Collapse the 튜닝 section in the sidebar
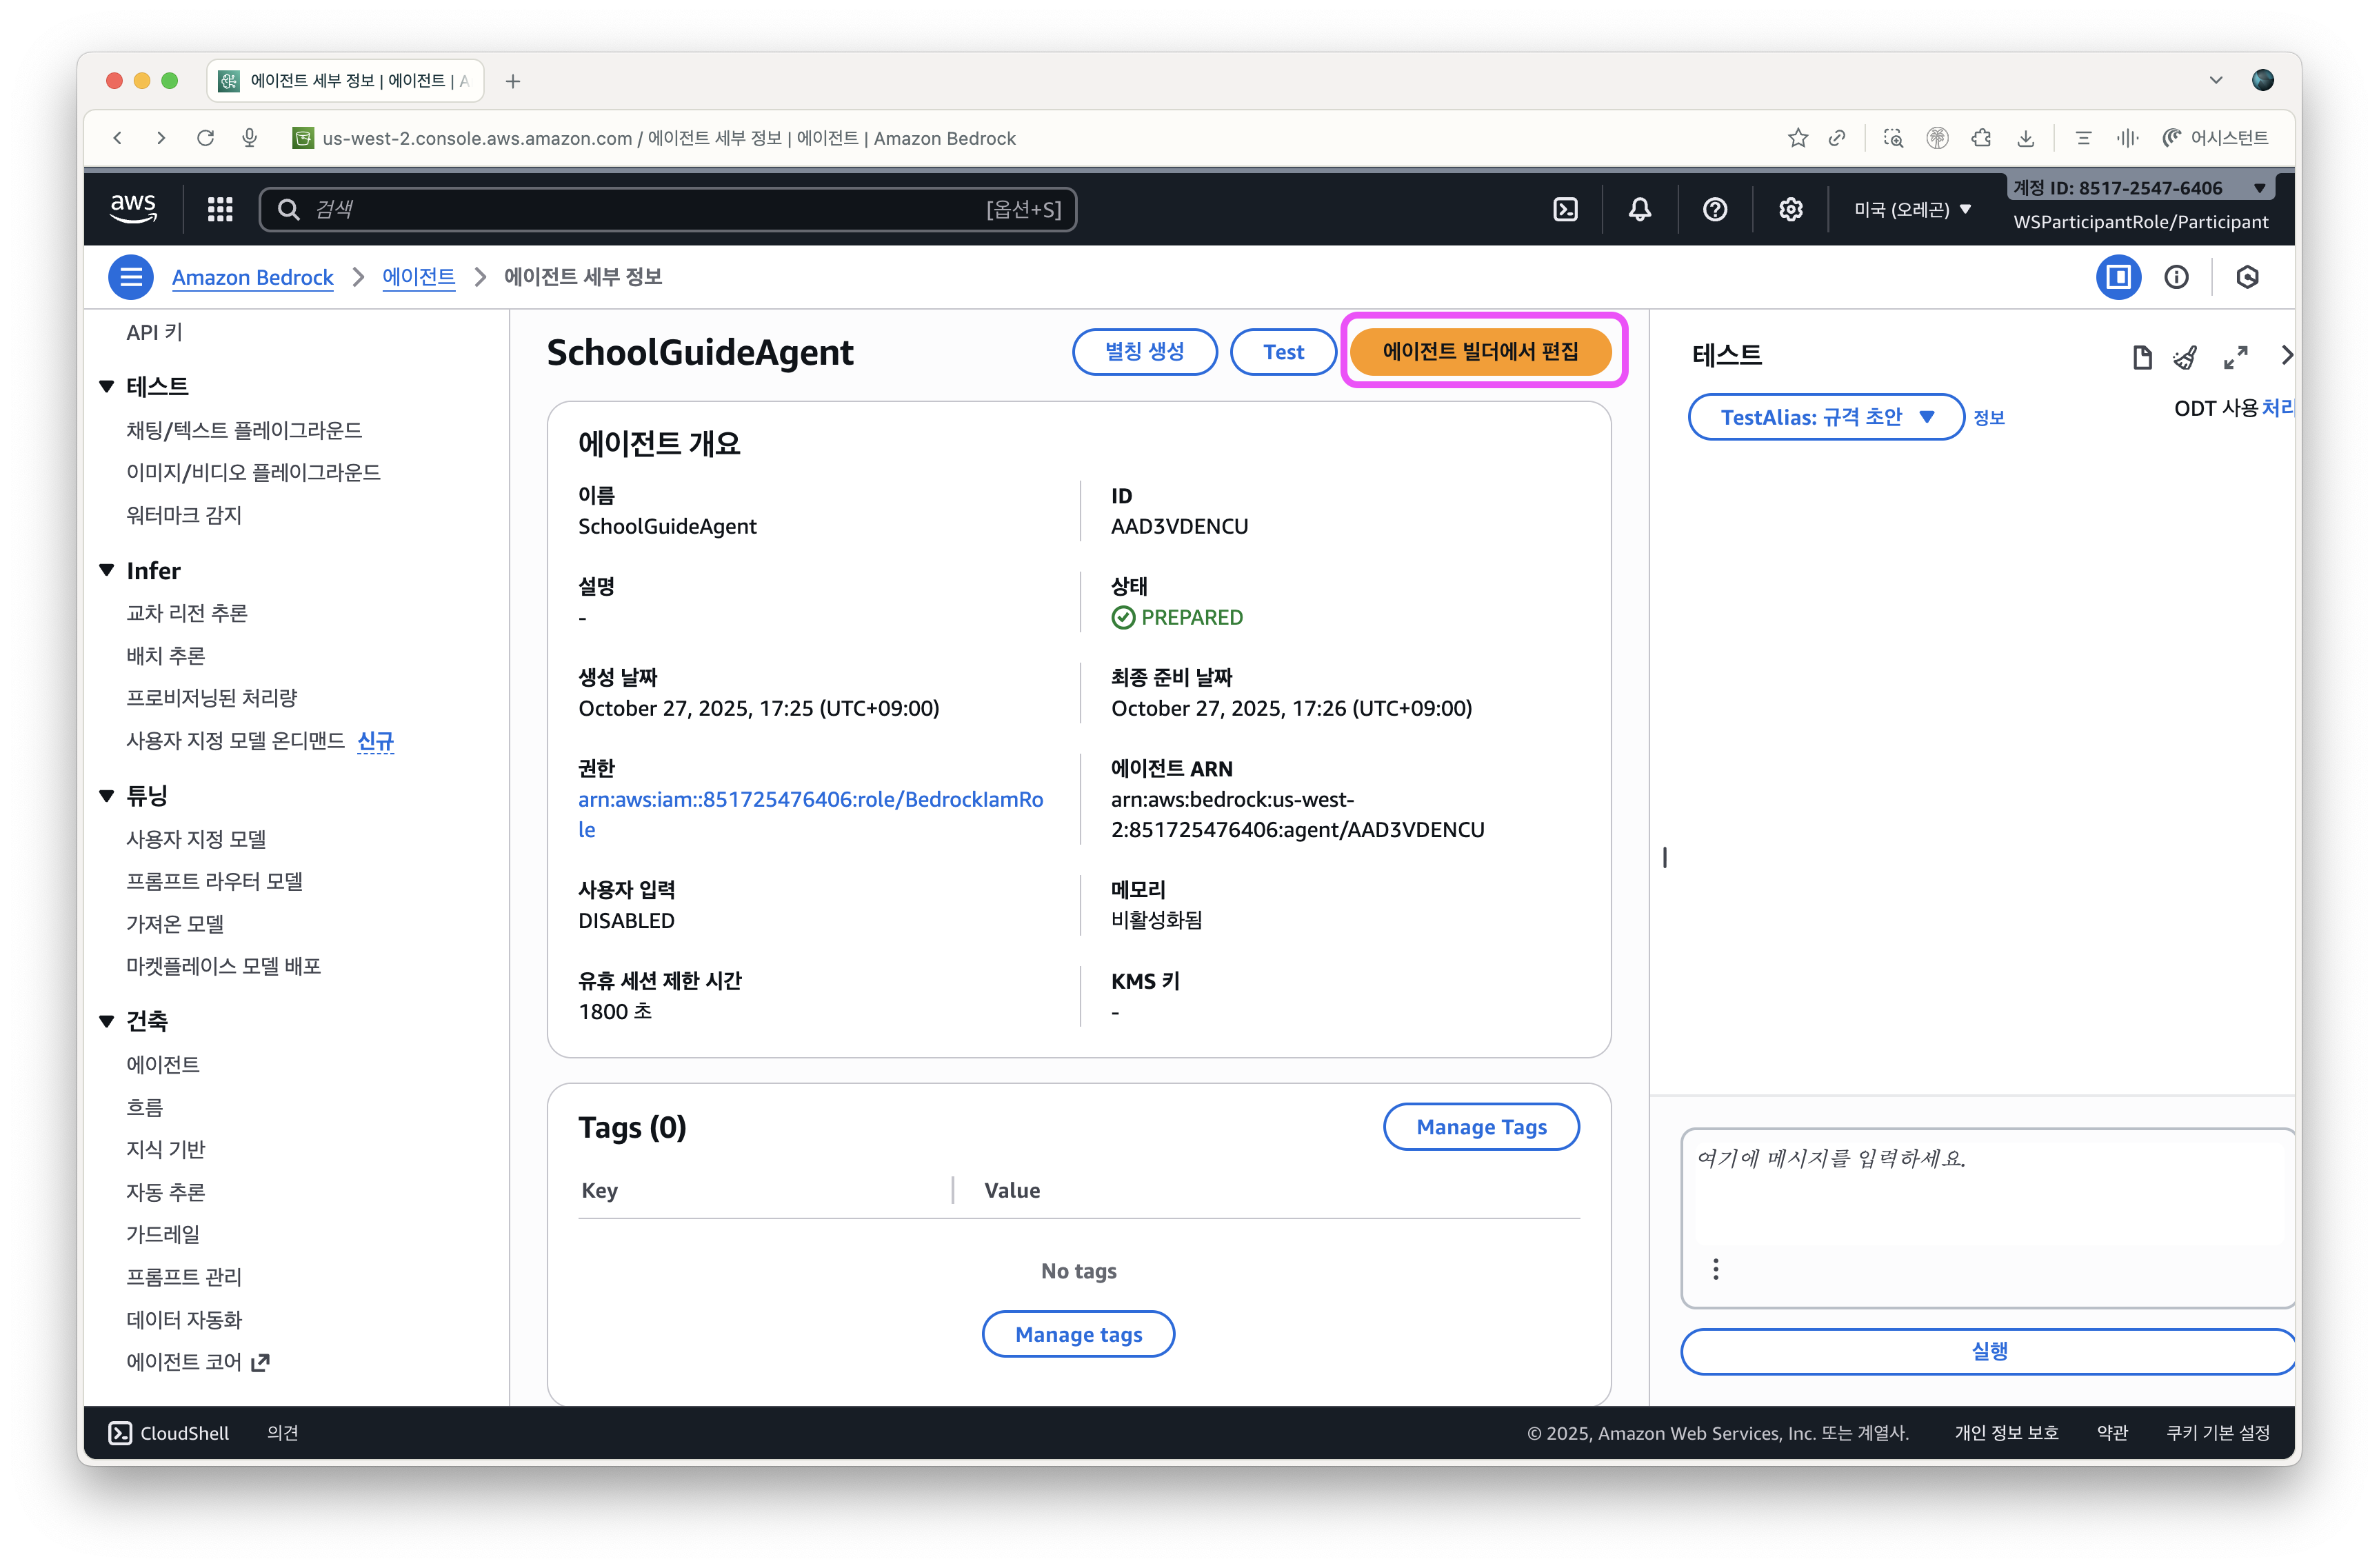2379x1568 pixels. (107, 795)
